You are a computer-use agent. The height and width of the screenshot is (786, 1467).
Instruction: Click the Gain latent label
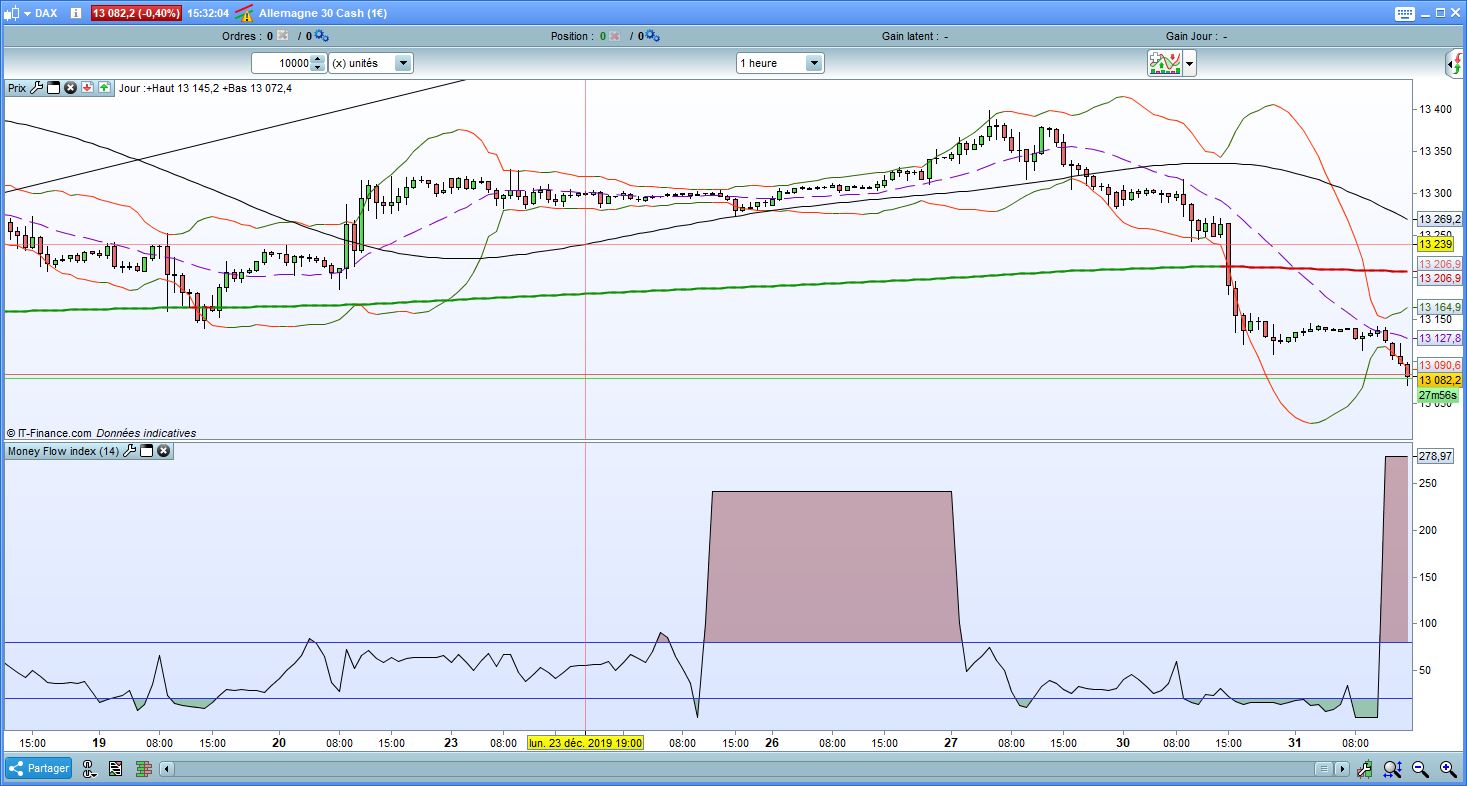click(x=909, y=36)
